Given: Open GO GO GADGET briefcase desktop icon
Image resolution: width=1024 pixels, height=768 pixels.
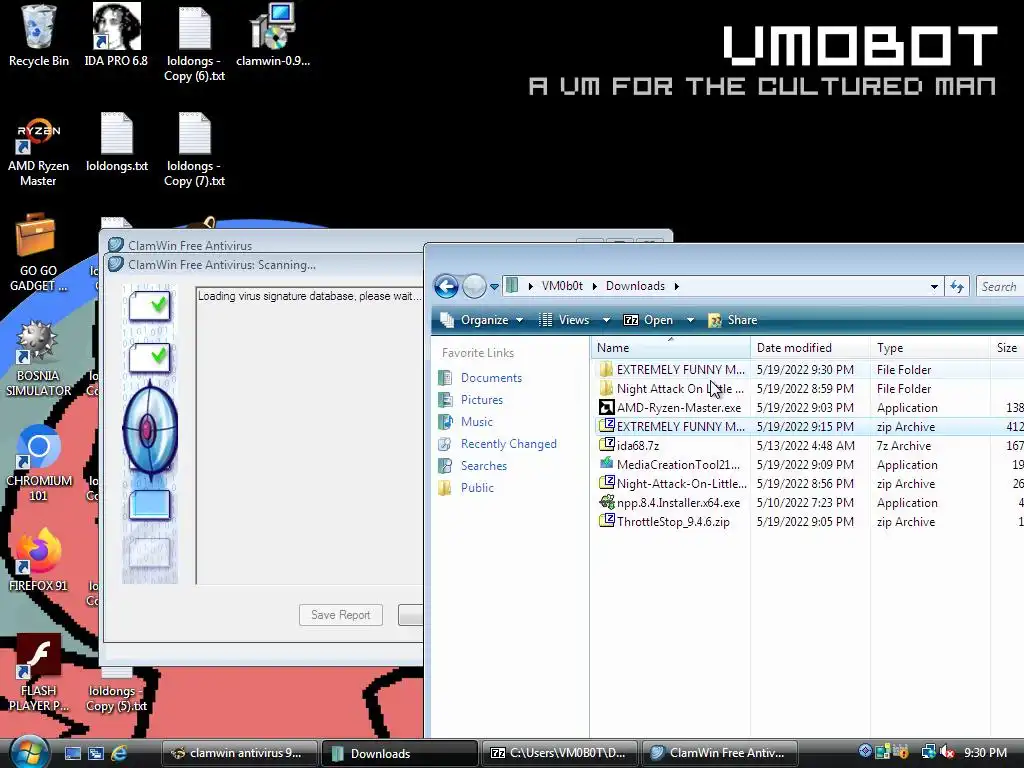Looking at the screenshot, I should [x=37, y=253].
